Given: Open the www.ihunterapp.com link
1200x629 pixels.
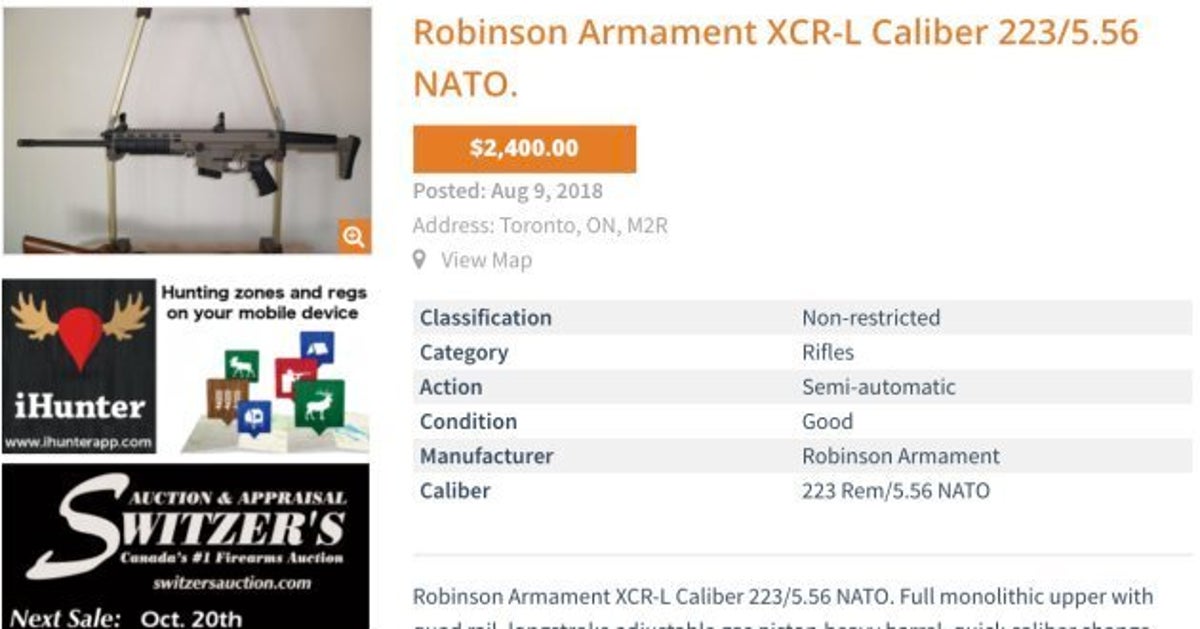Looking at the screenshot, I should pos(78,441).
